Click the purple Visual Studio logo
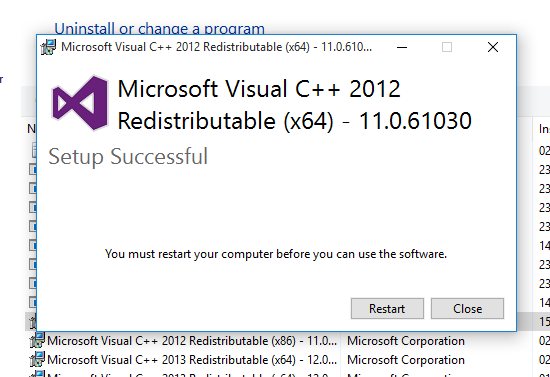The height and width of the screenshot is (377, 550). pyautogui.click(x=80, y=103)
